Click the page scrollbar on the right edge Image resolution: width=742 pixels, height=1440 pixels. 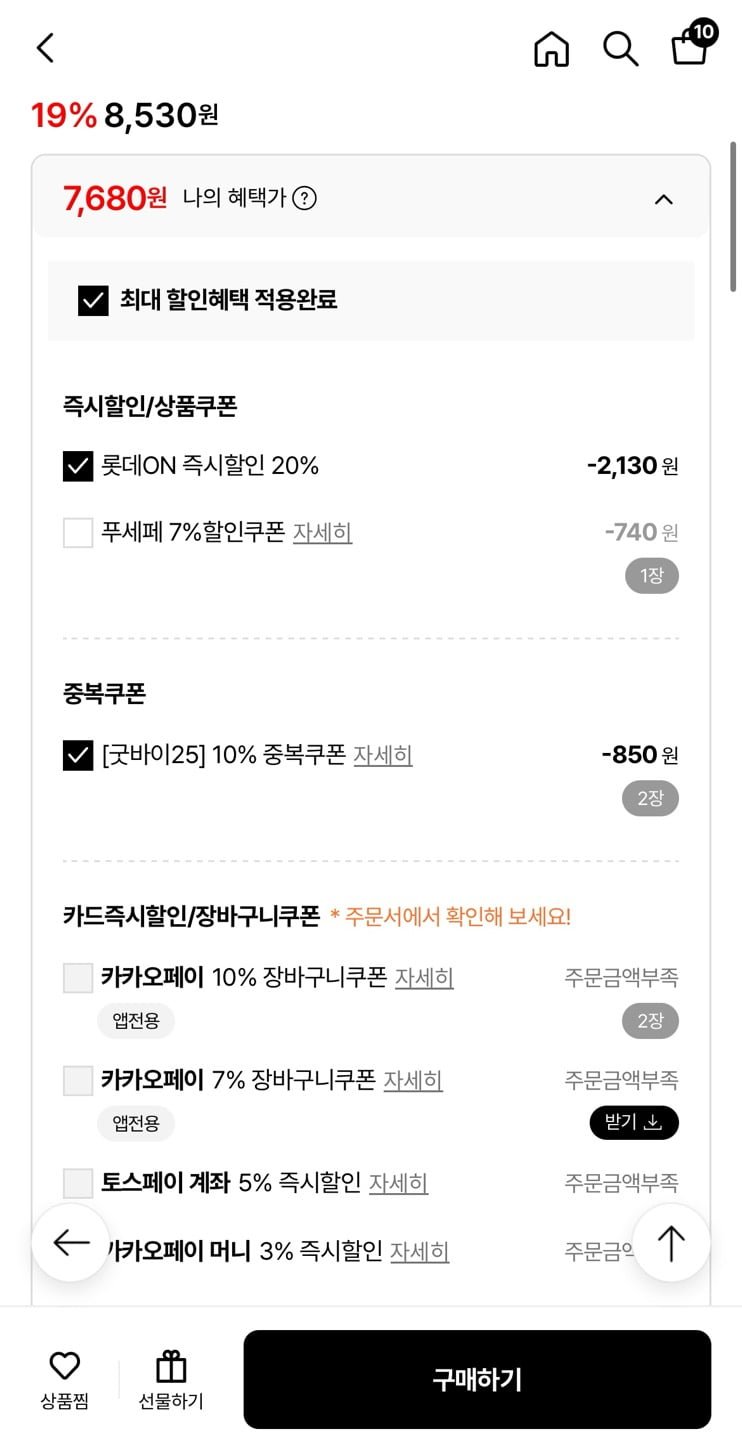click(734, 200)
